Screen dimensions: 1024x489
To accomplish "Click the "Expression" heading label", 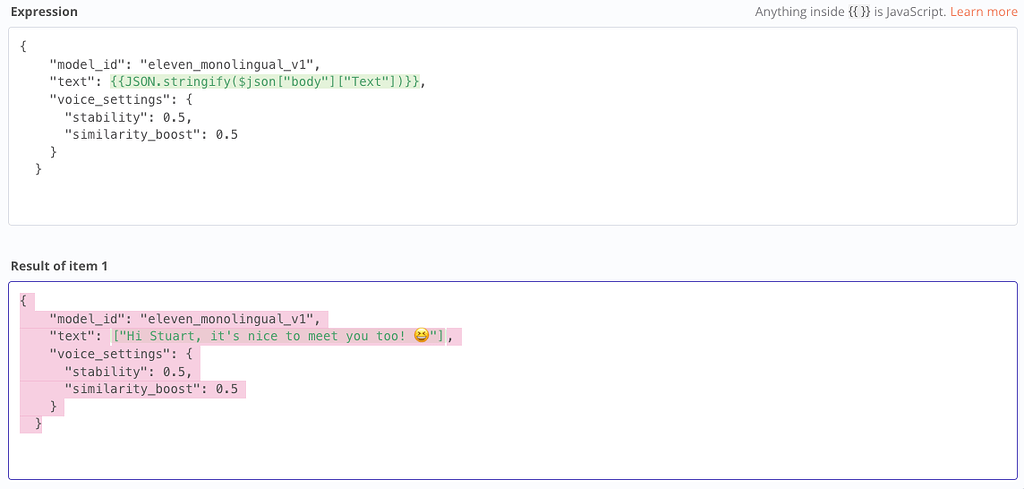I will click(x=44, y=12).
